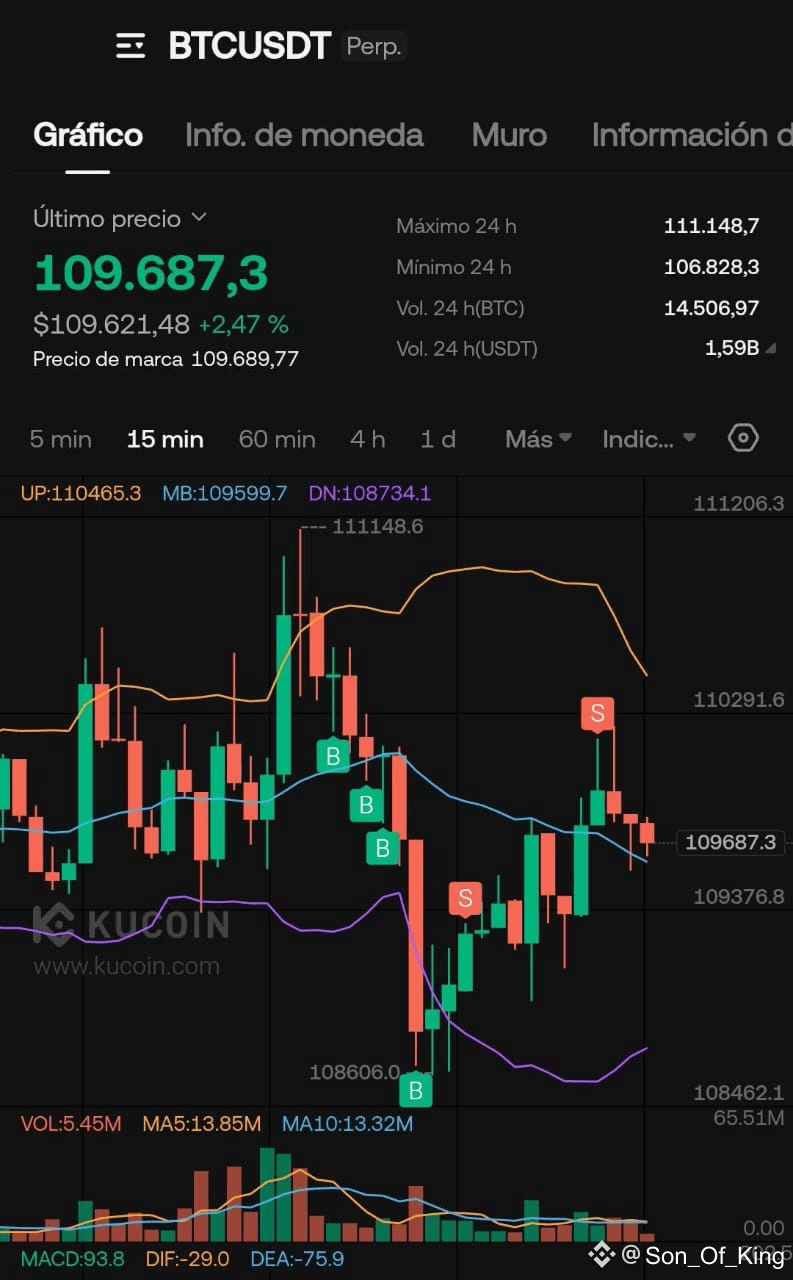Expand the Vol. 24 h(USDT) corner arrow

[x=770, y=349]
